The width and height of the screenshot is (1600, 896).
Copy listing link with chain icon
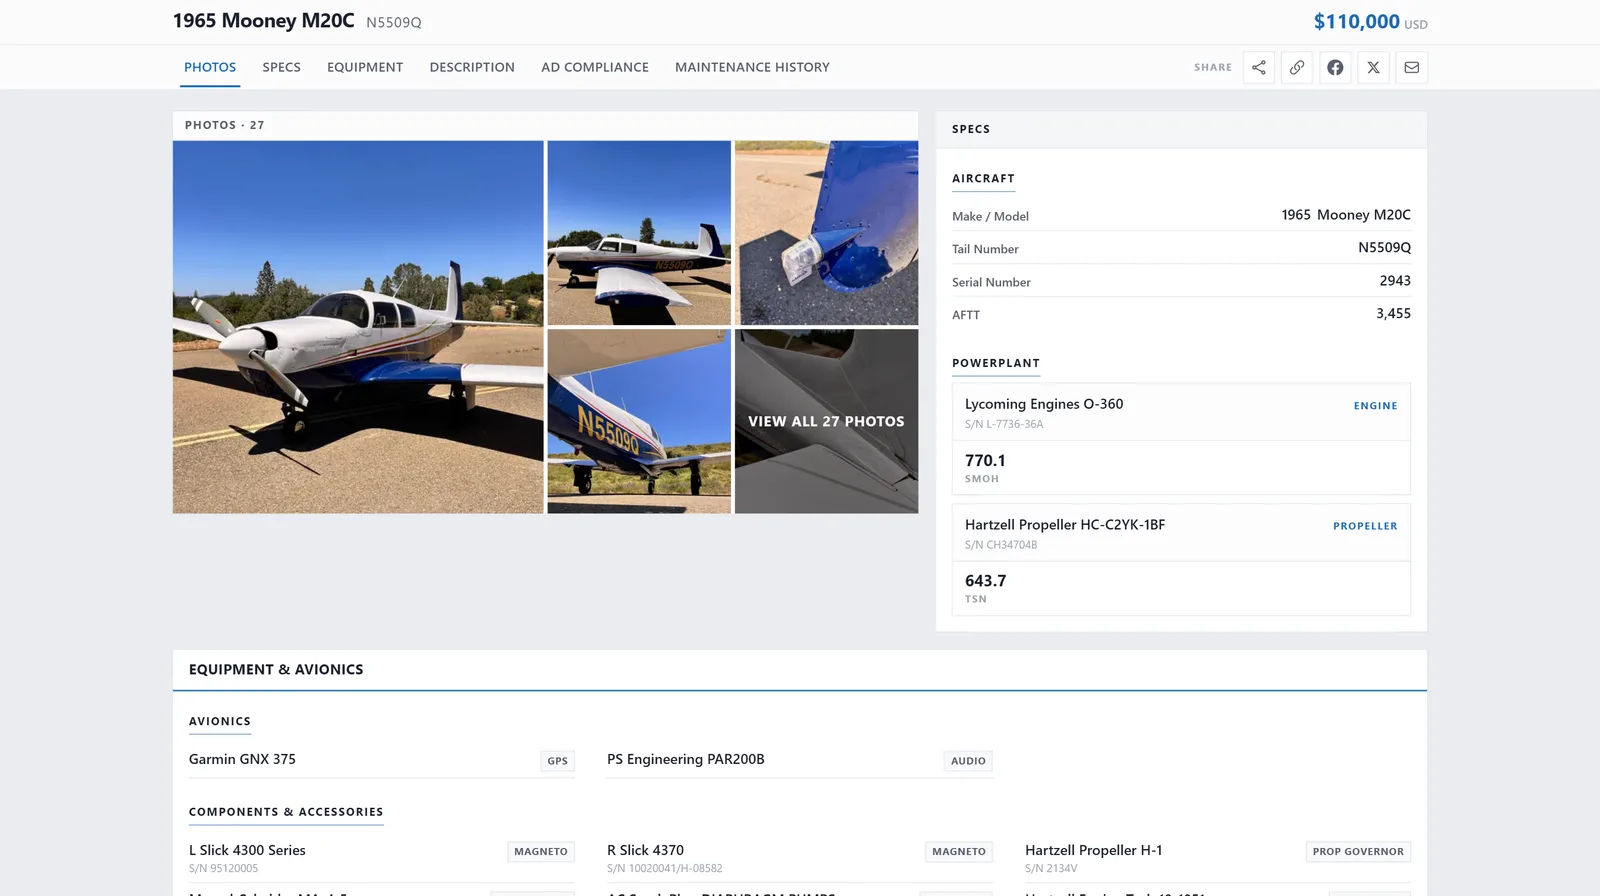click(x=1297, y=67)
